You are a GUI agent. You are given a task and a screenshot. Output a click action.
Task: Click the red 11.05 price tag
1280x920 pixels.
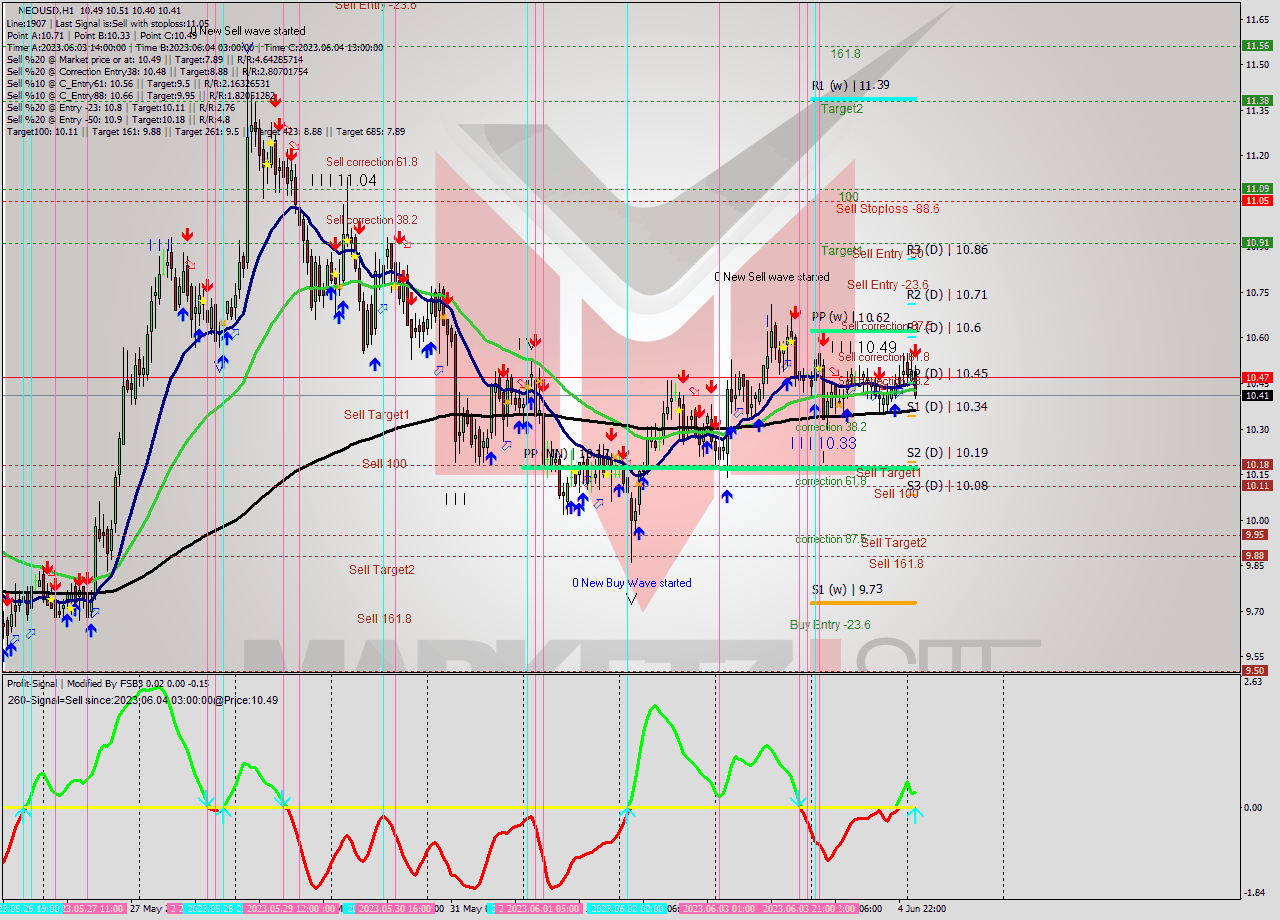click(1257, 200)
